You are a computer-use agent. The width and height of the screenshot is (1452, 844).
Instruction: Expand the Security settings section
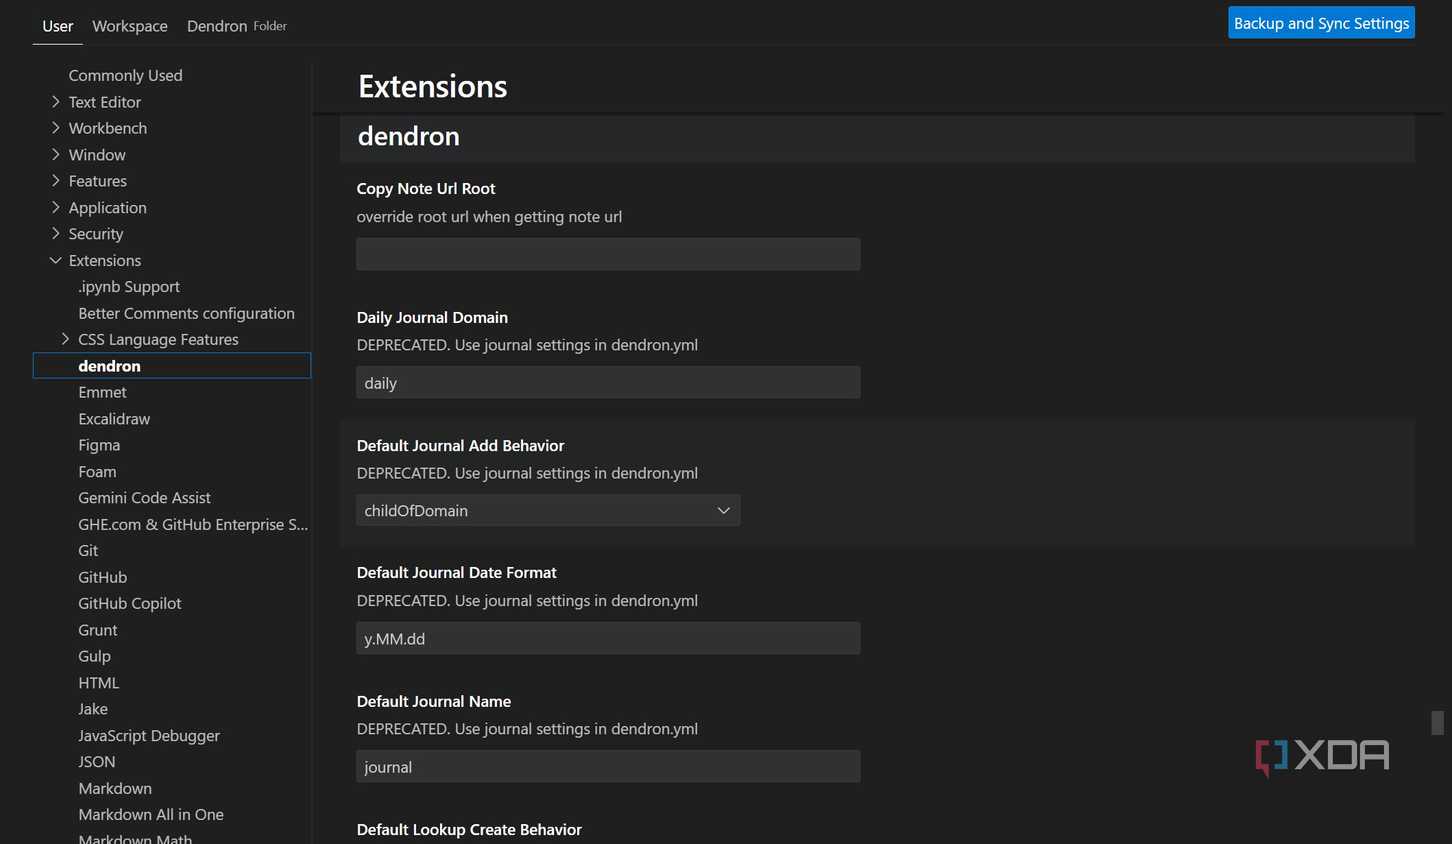pos(56,234)
